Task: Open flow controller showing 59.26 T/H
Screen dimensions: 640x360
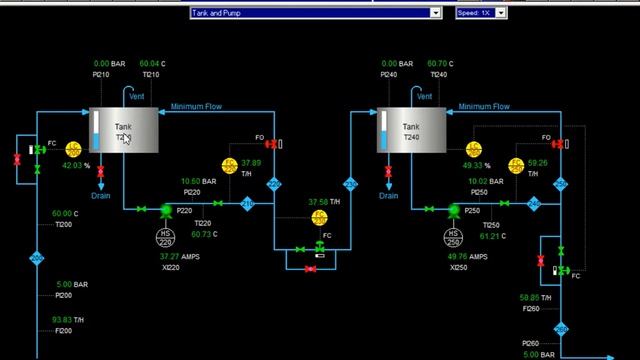Action: (x=516, y=166)
